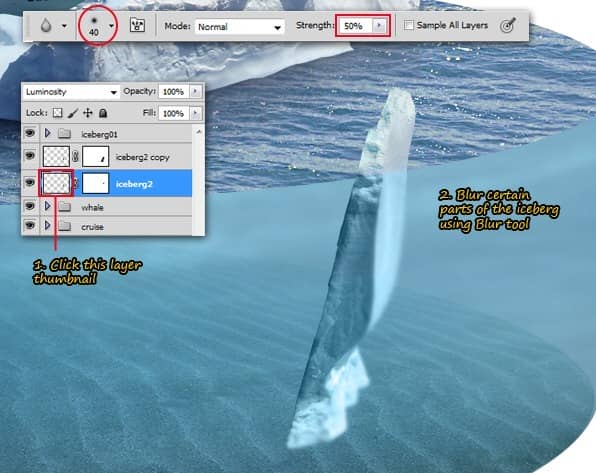Open the tool preset picker arrow

(x=64, y=26)
